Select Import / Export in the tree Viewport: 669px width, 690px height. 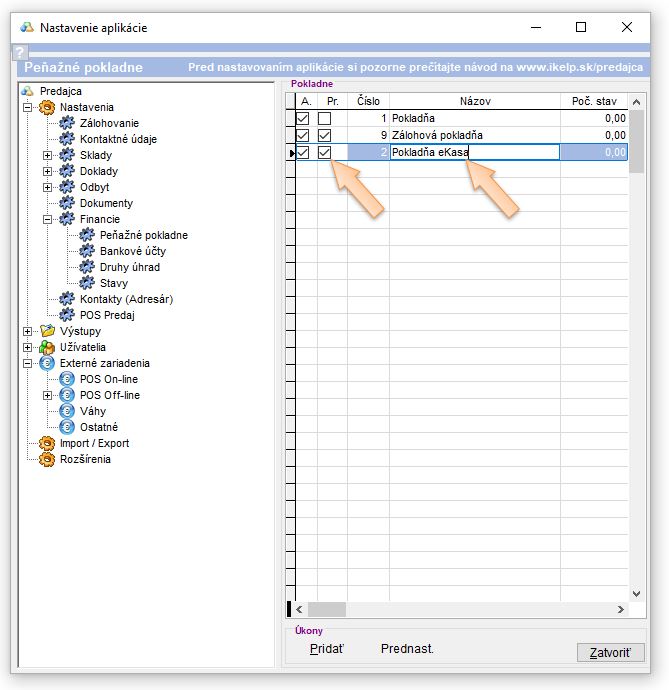(x=94, y=443)
